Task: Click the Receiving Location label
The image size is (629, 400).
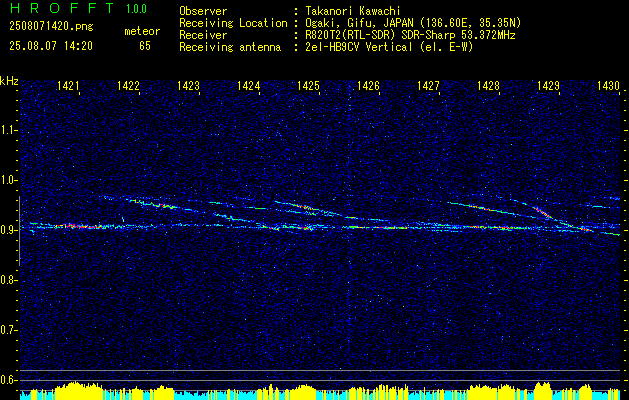Action: pos(233,23)
